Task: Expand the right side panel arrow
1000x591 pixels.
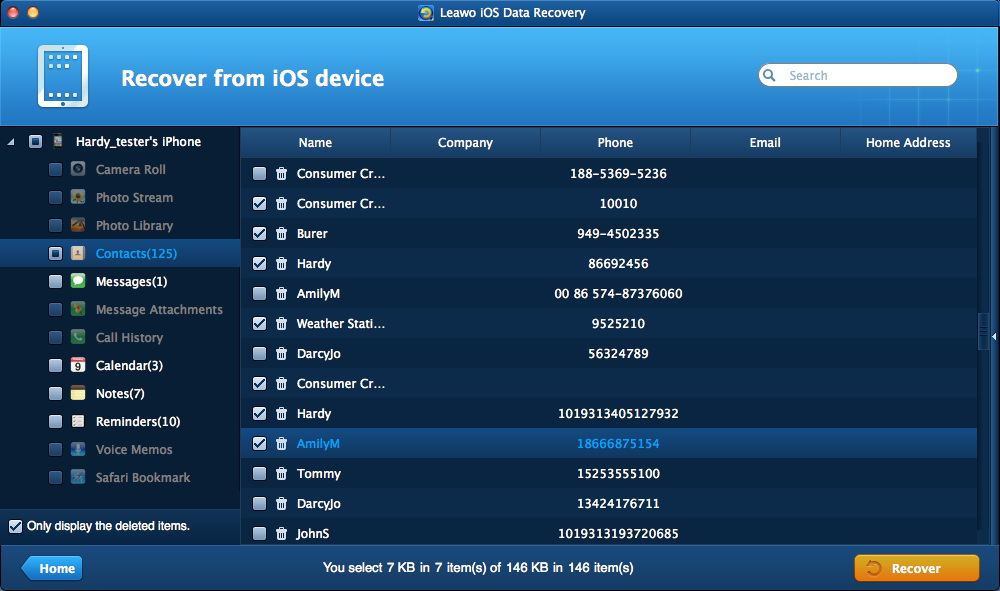Action: 993,338
